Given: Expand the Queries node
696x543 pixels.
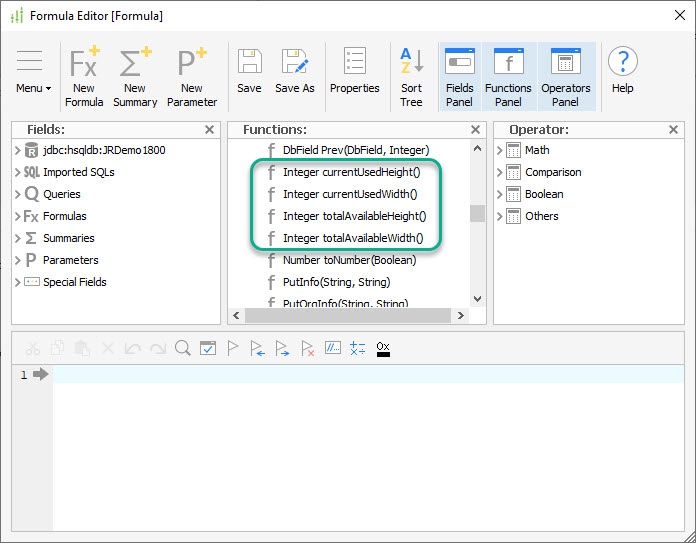Looking at the screenshot, I should pos(18,194).
